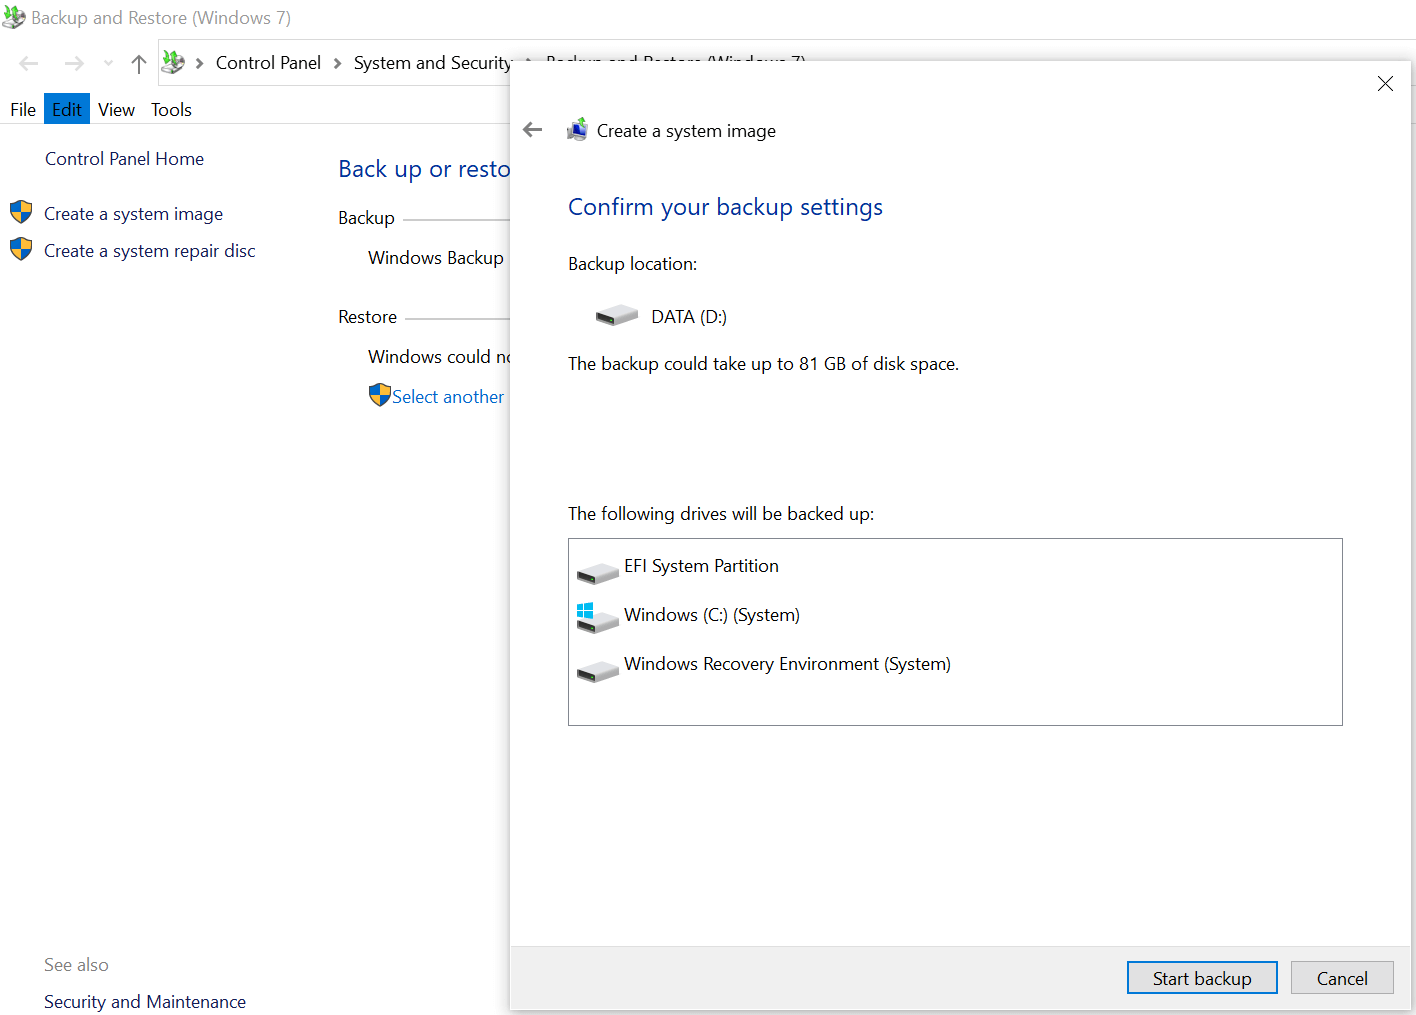Click the back arrow in the system image dialog

532,129
